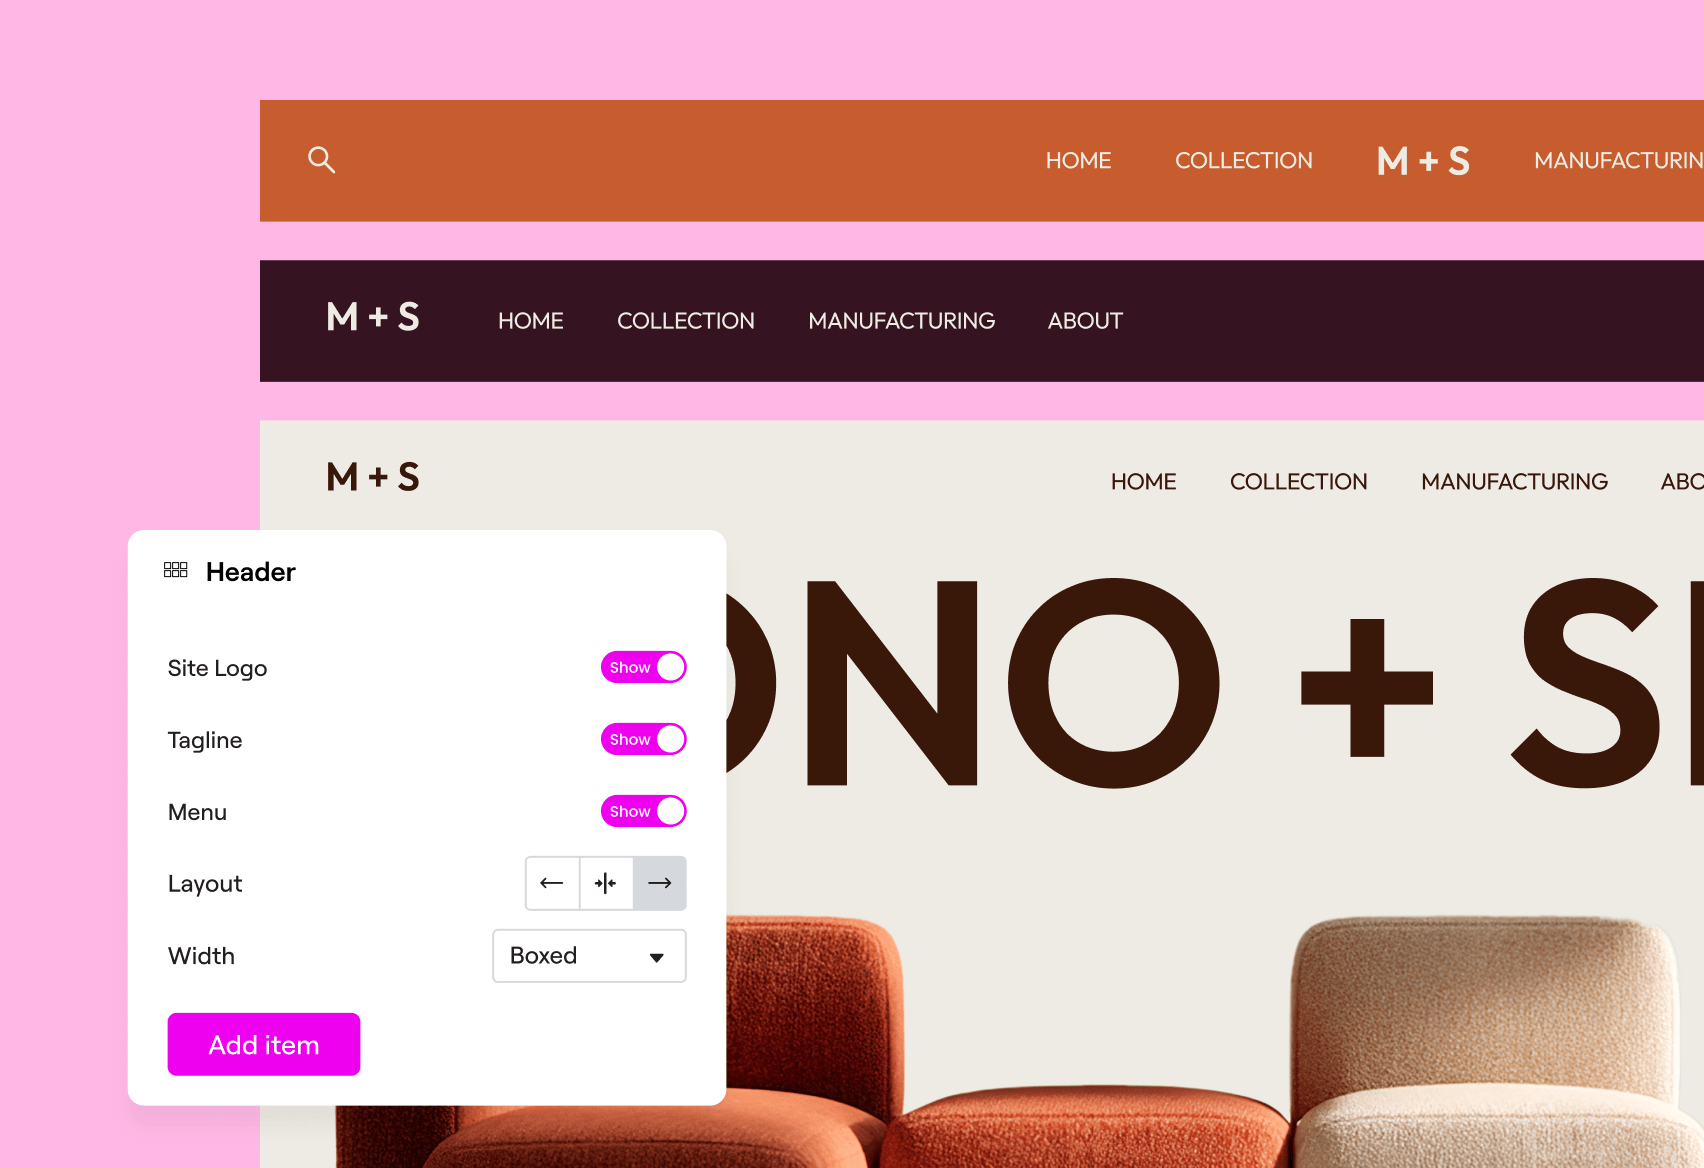Open HOME link in the orange header
The width and height of the screenshot is (1704, 1168).
point(1078,161)
